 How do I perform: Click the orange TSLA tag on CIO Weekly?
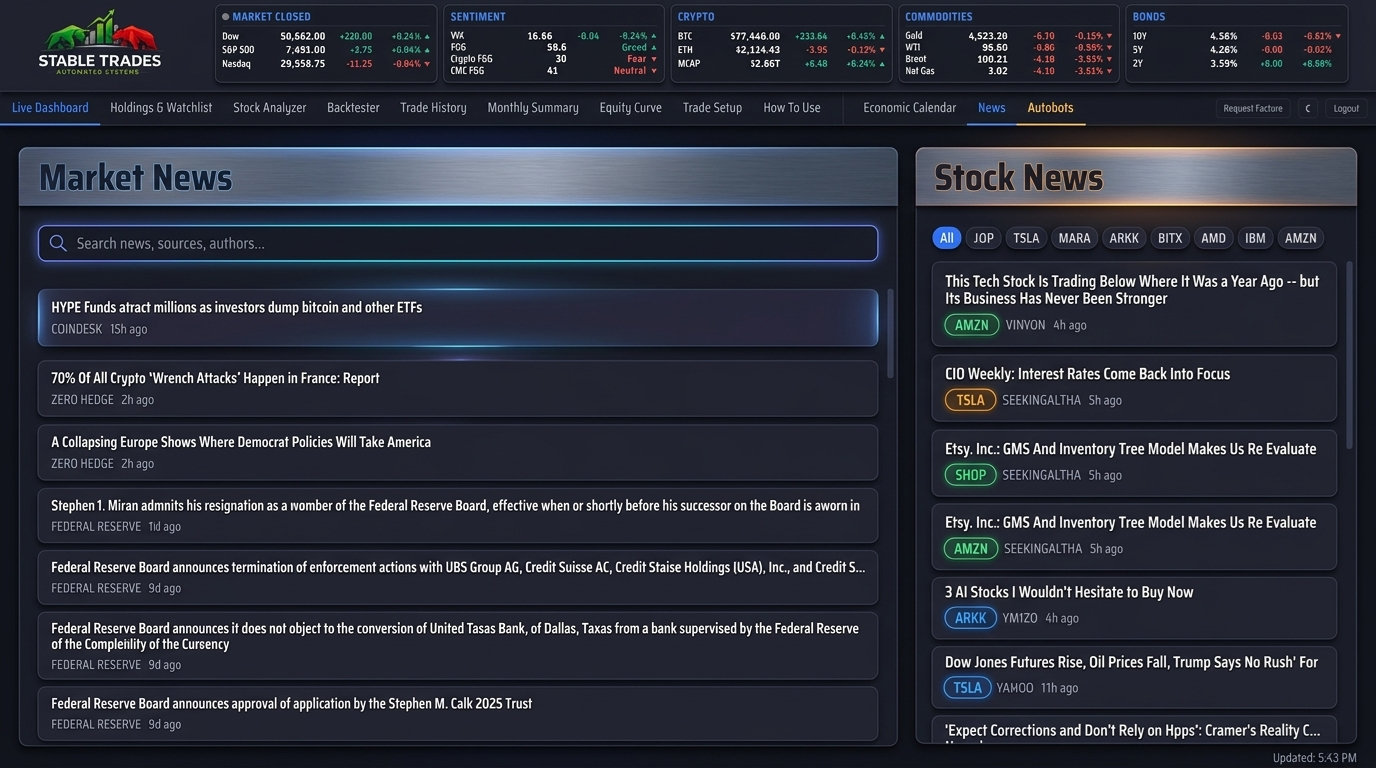pos(970,400)
